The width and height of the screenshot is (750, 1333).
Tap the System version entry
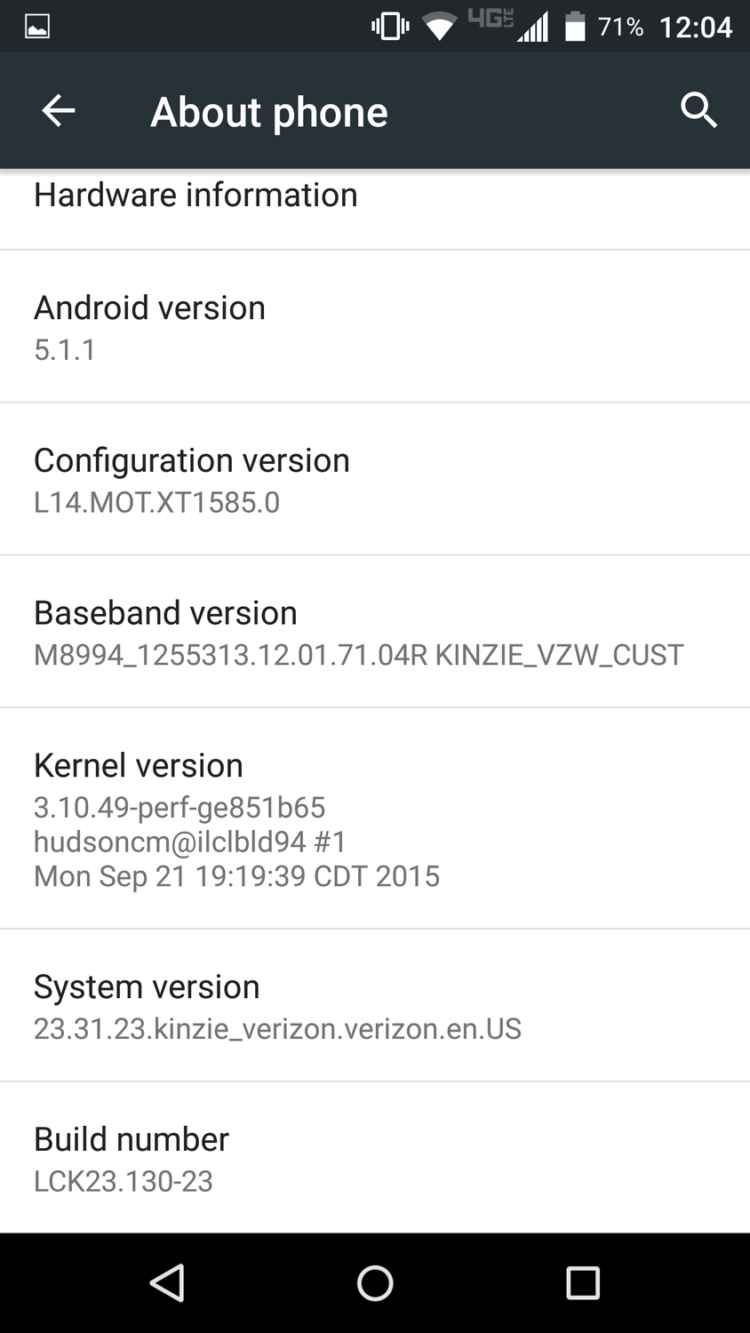click(375, 1005)
